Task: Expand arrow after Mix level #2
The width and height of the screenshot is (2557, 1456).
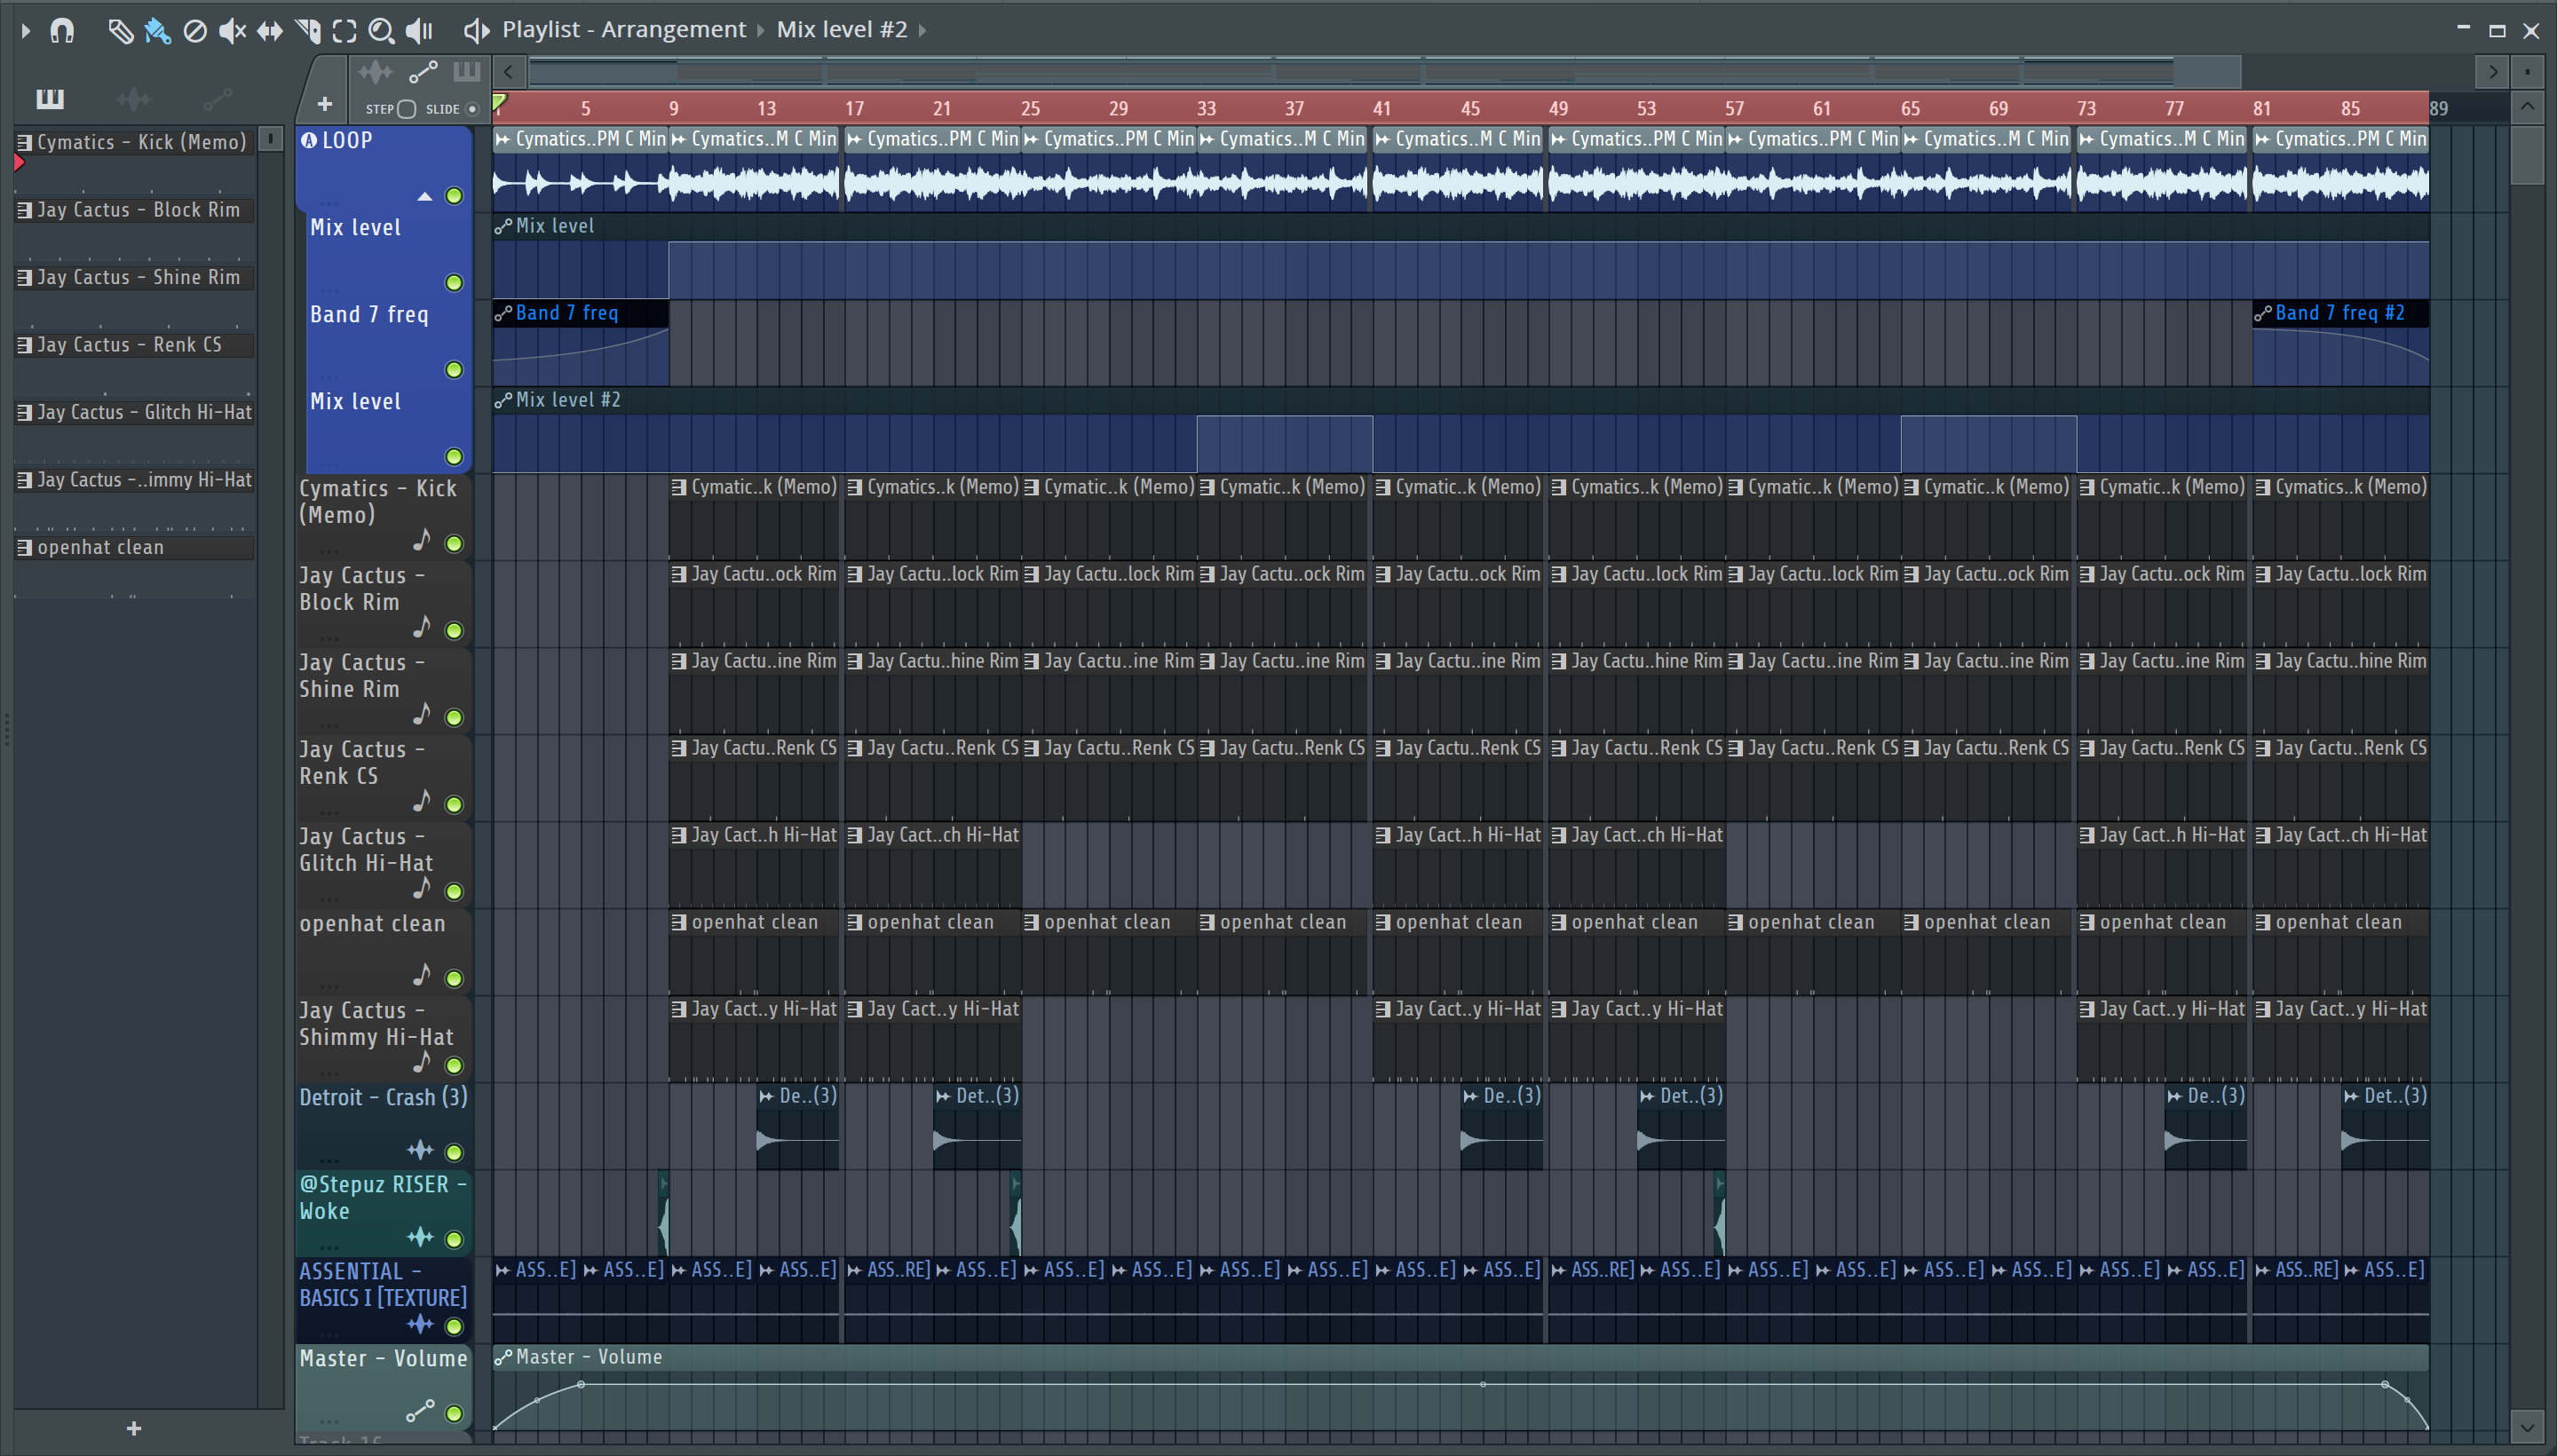Action: (x=922, y=30)
